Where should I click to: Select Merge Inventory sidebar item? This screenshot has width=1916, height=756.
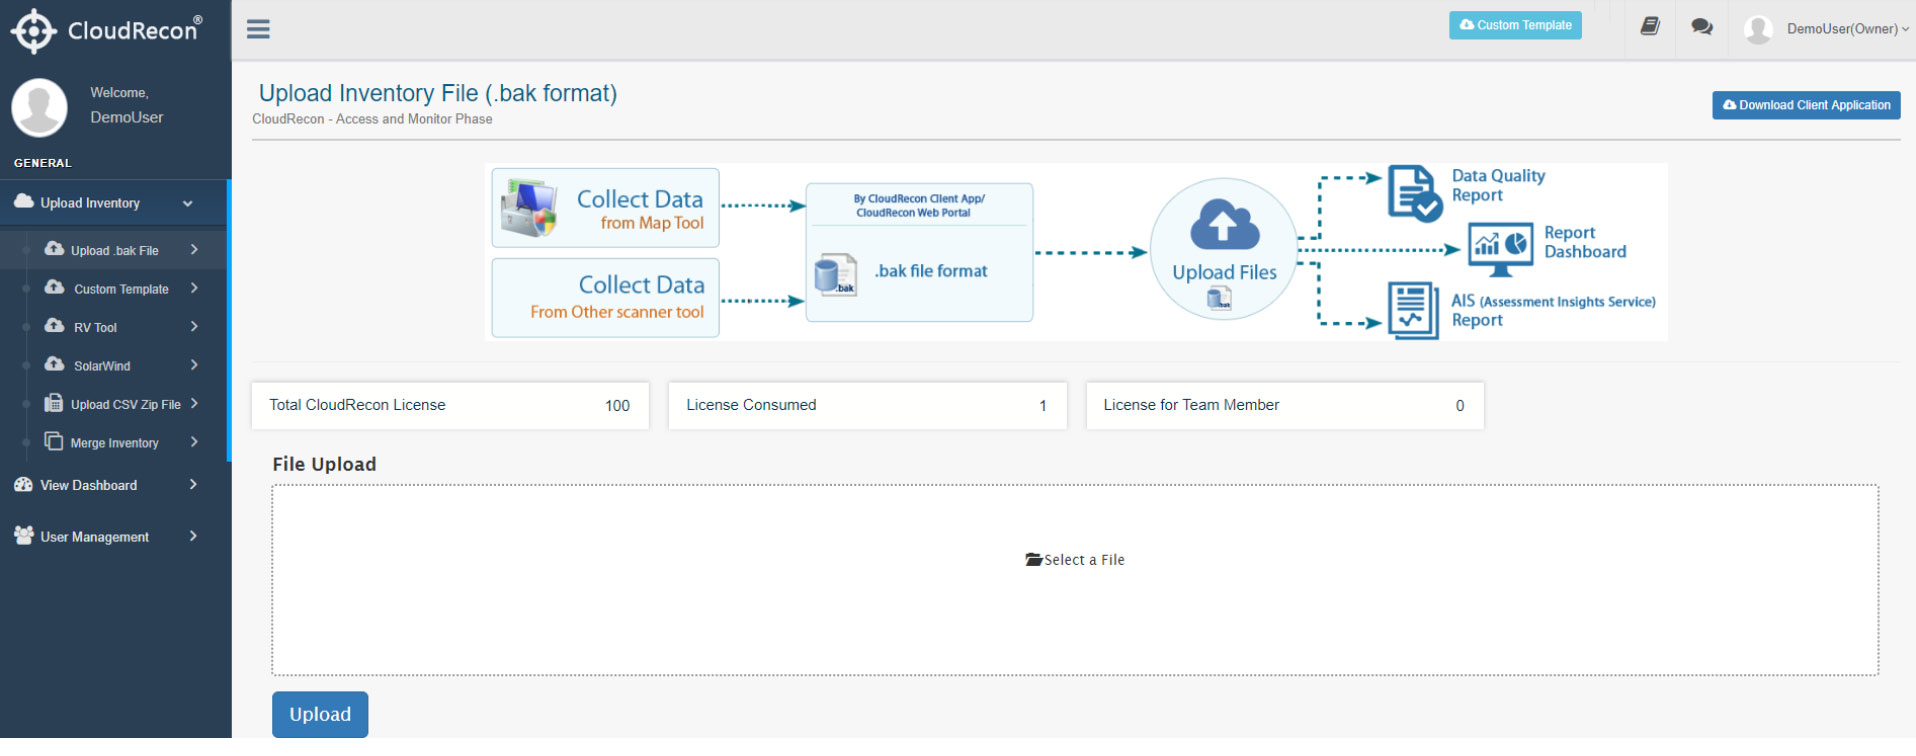tap(114, 443)
